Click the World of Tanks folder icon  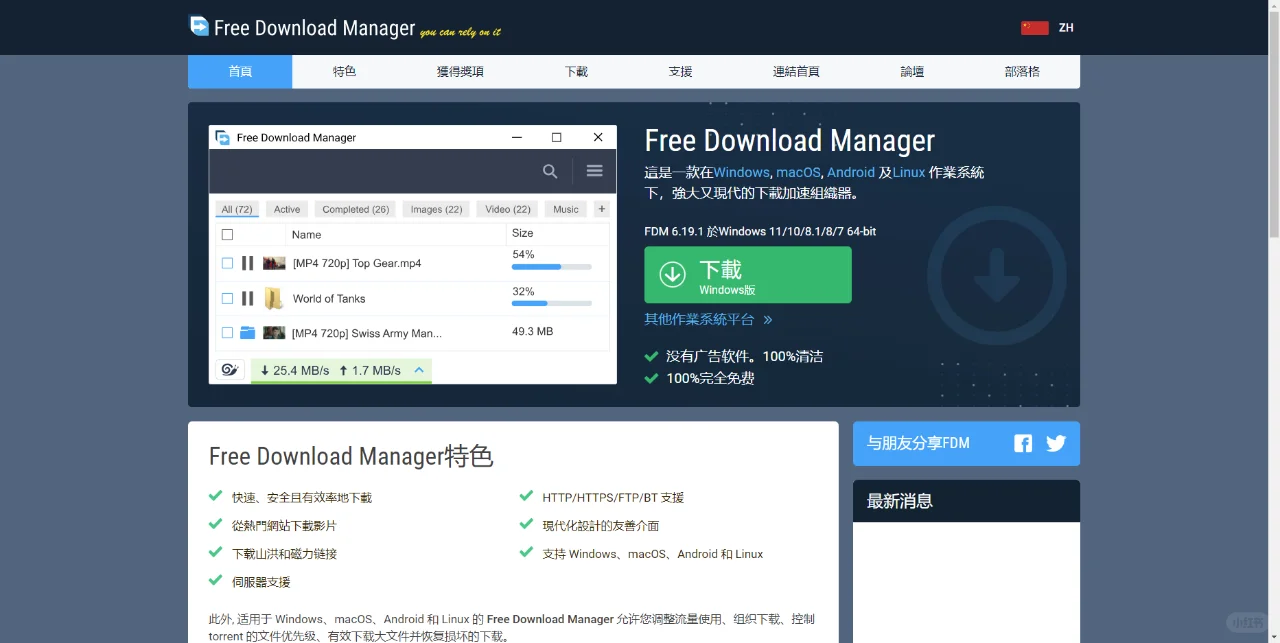(x=274, y=298)
